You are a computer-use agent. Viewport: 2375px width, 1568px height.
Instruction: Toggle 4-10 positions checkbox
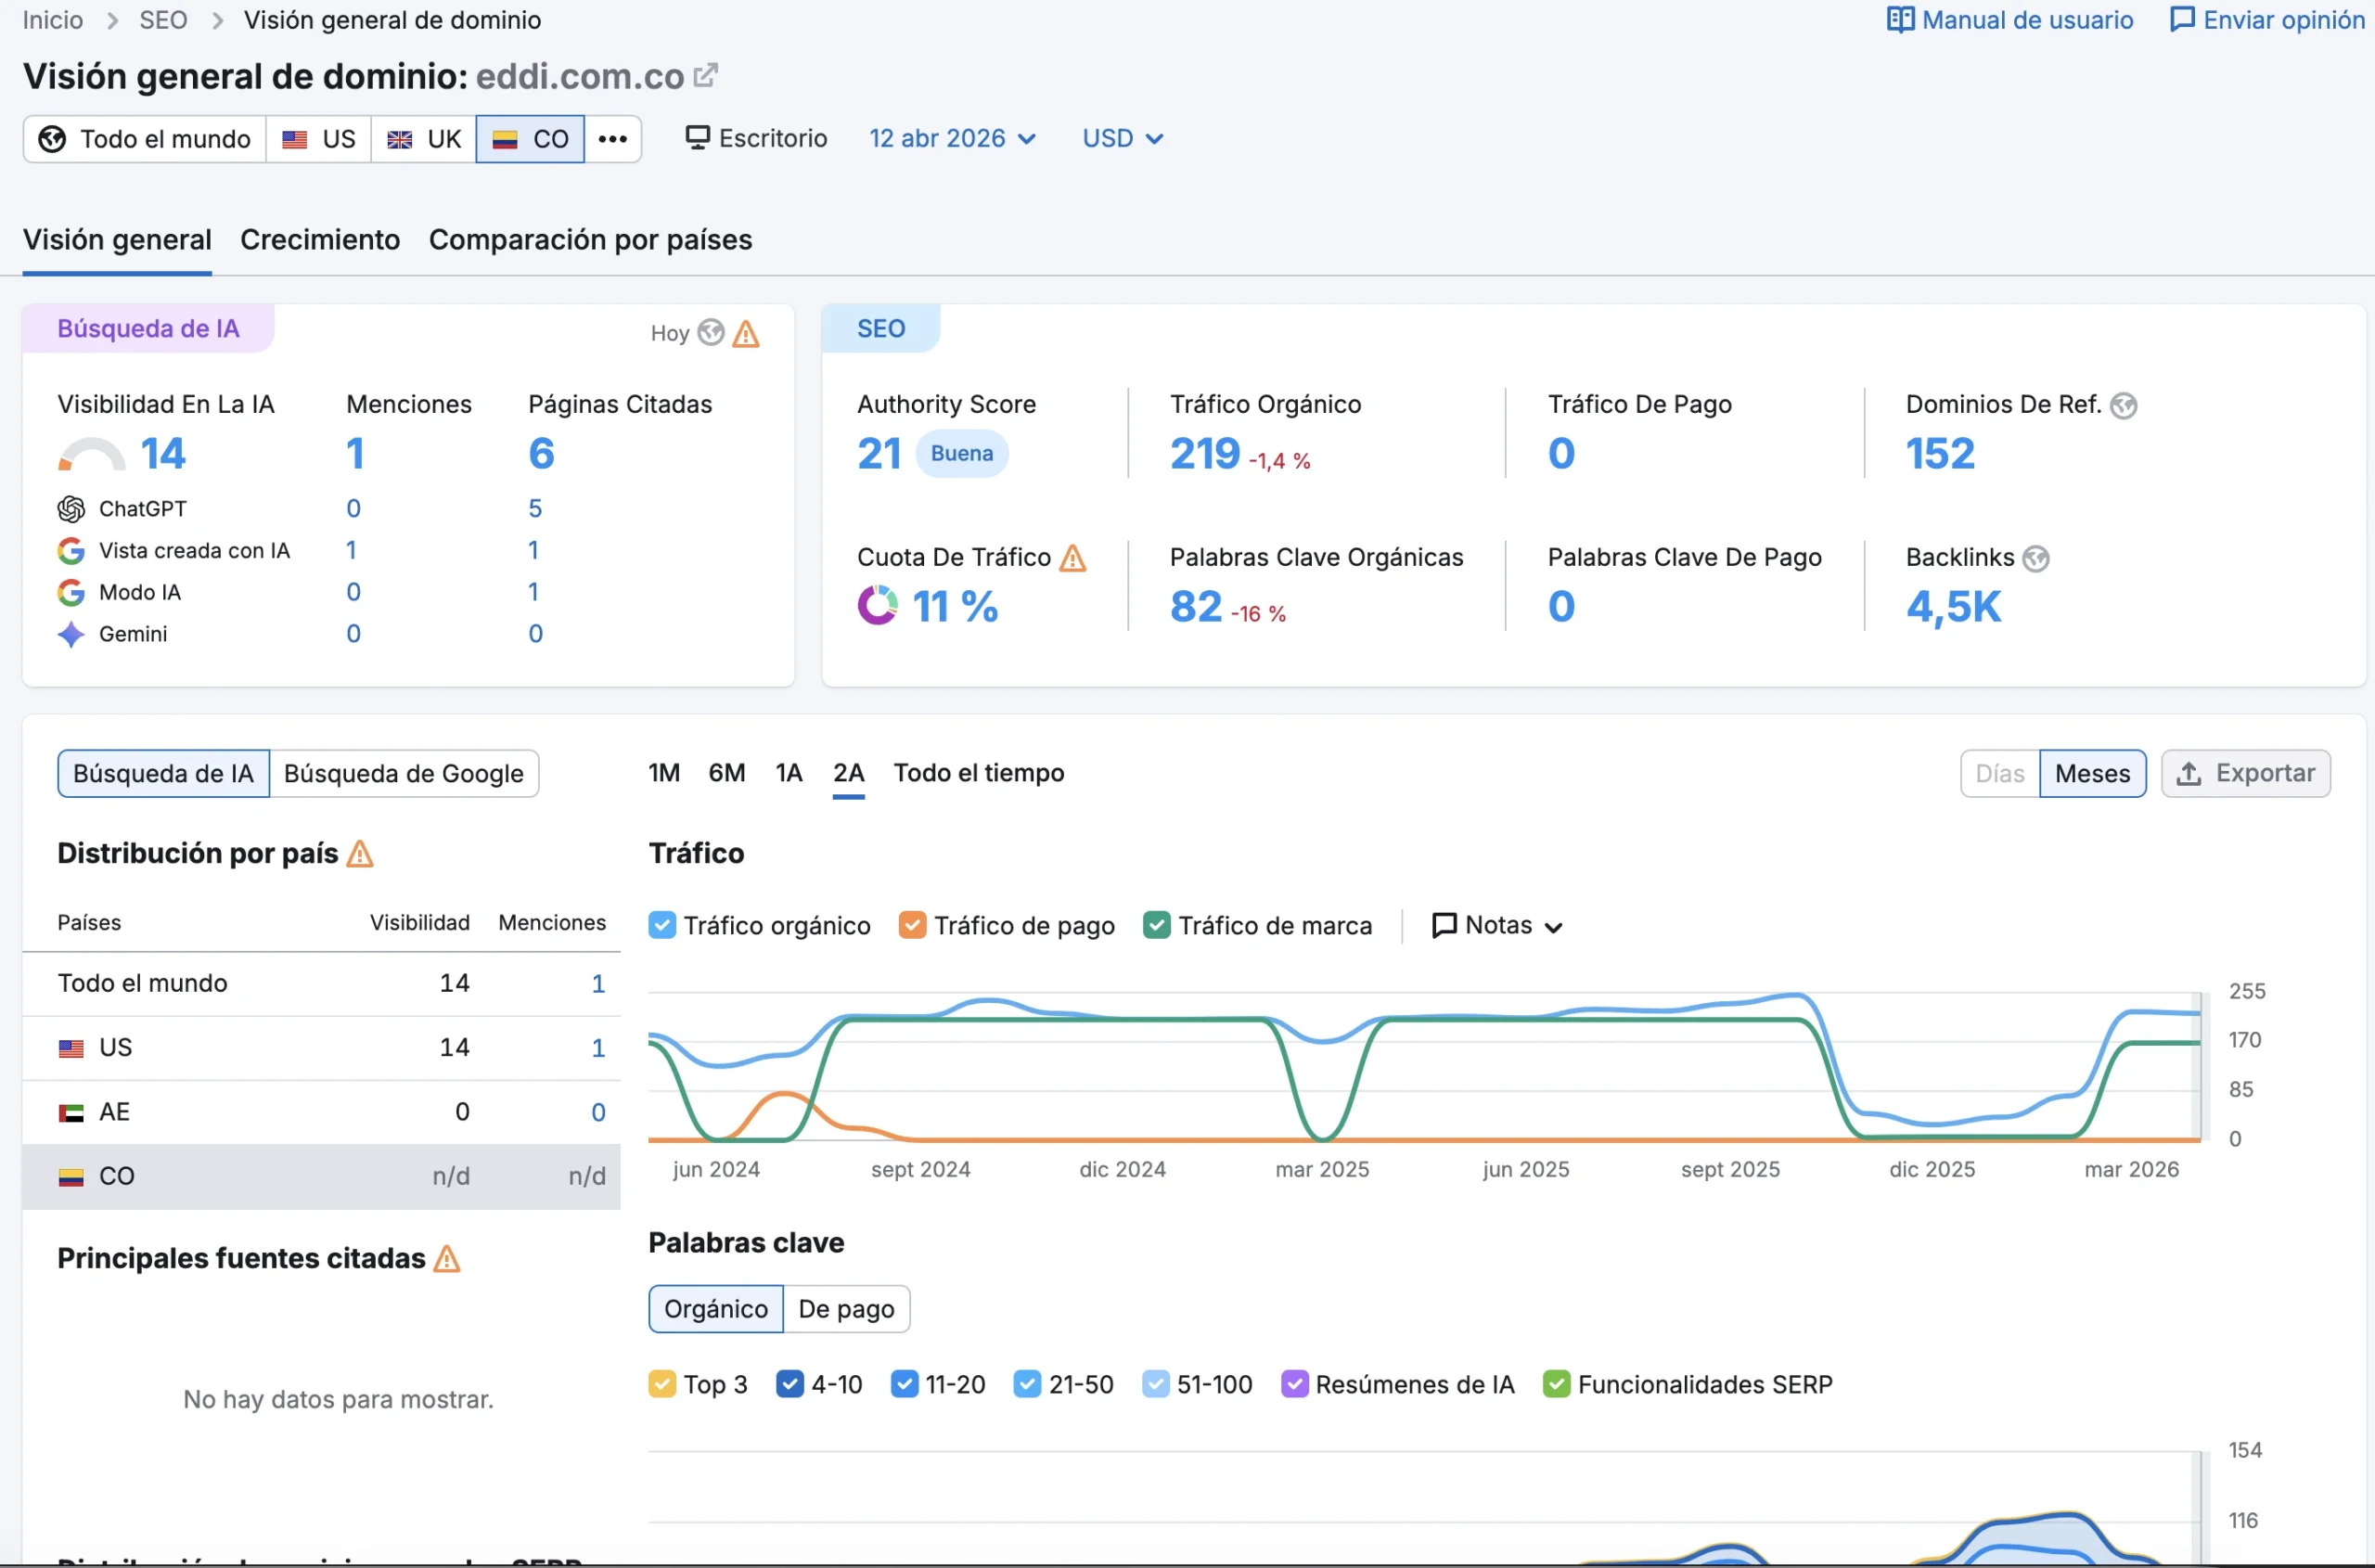coord(789,1384)
